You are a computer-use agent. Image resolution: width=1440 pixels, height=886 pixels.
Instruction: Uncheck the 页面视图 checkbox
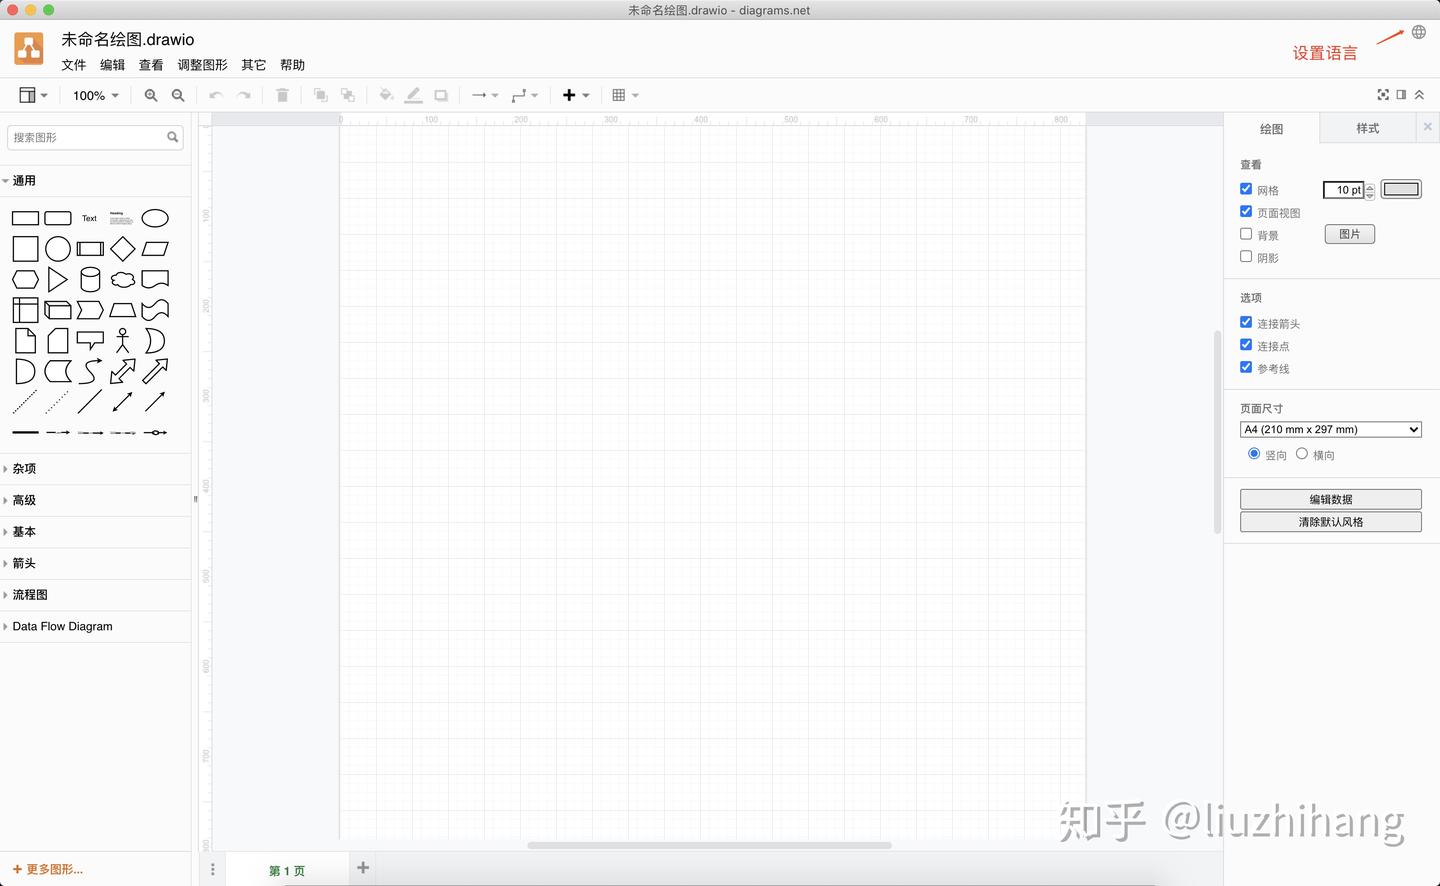[1246, 211]
